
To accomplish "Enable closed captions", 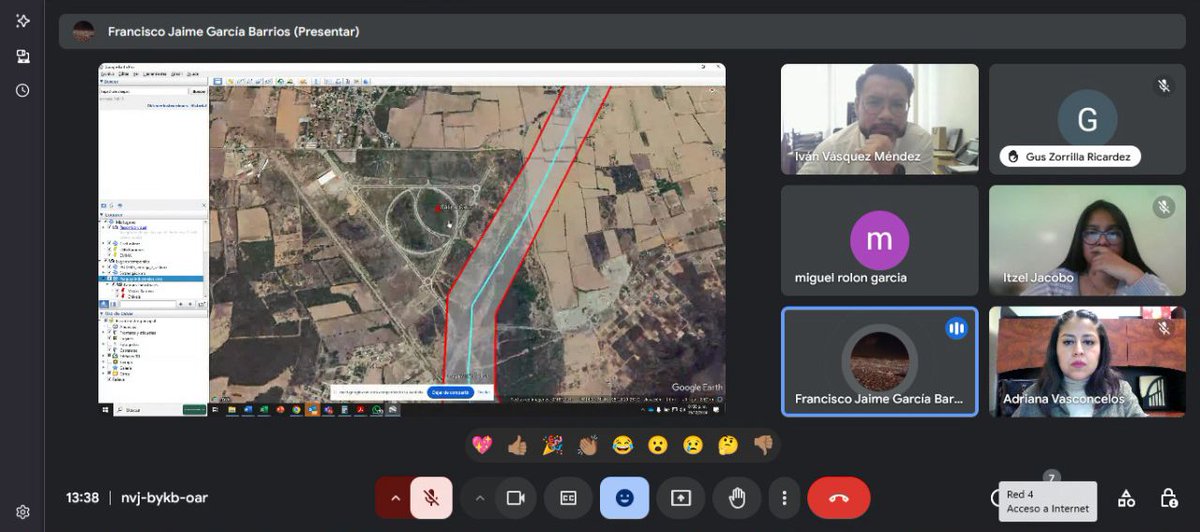I will coord(569,498).
